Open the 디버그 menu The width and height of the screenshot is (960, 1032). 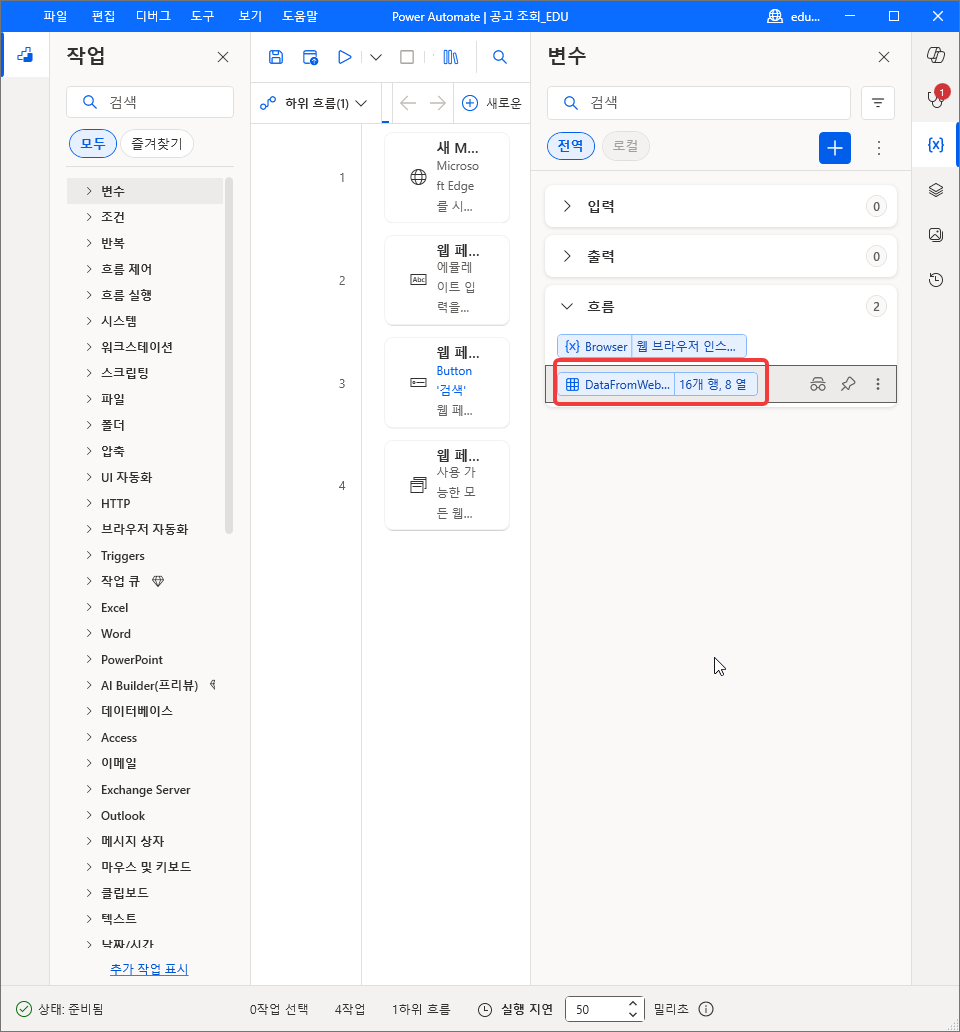click(x=153, y=16)
